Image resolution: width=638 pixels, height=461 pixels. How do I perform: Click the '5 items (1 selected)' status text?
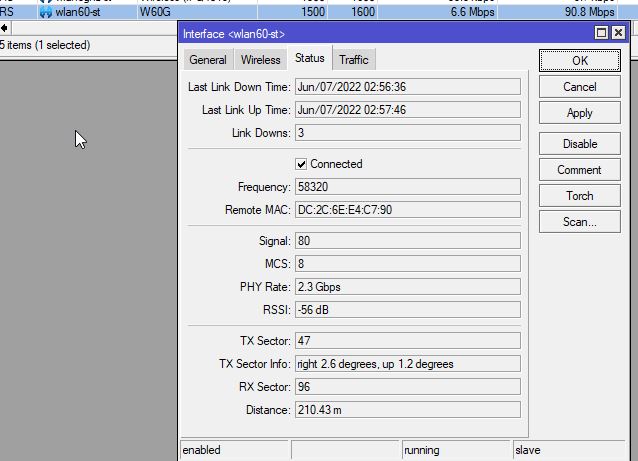coord(45,45)
